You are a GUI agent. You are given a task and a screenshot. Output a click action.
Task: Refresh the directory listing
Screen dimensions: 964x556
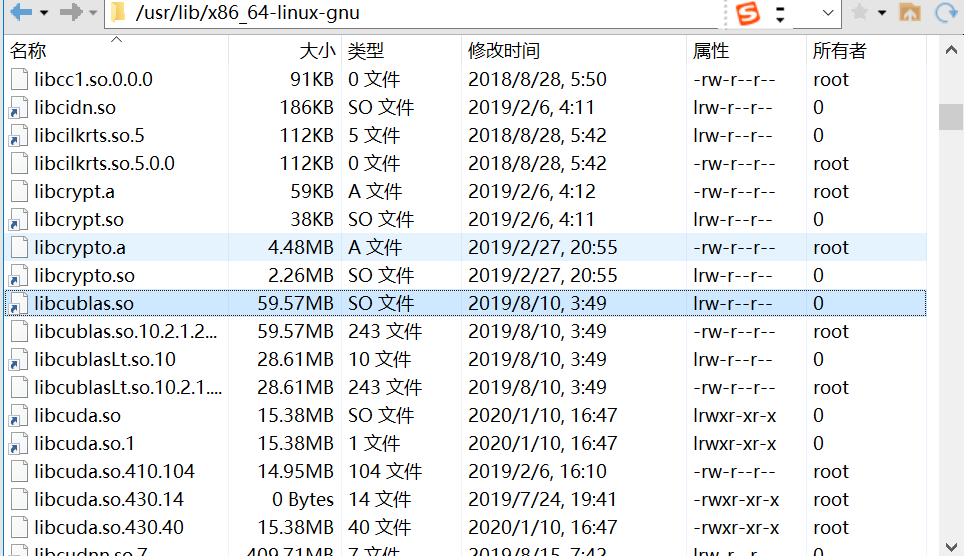pyautogui.click(x=946, y=12)
